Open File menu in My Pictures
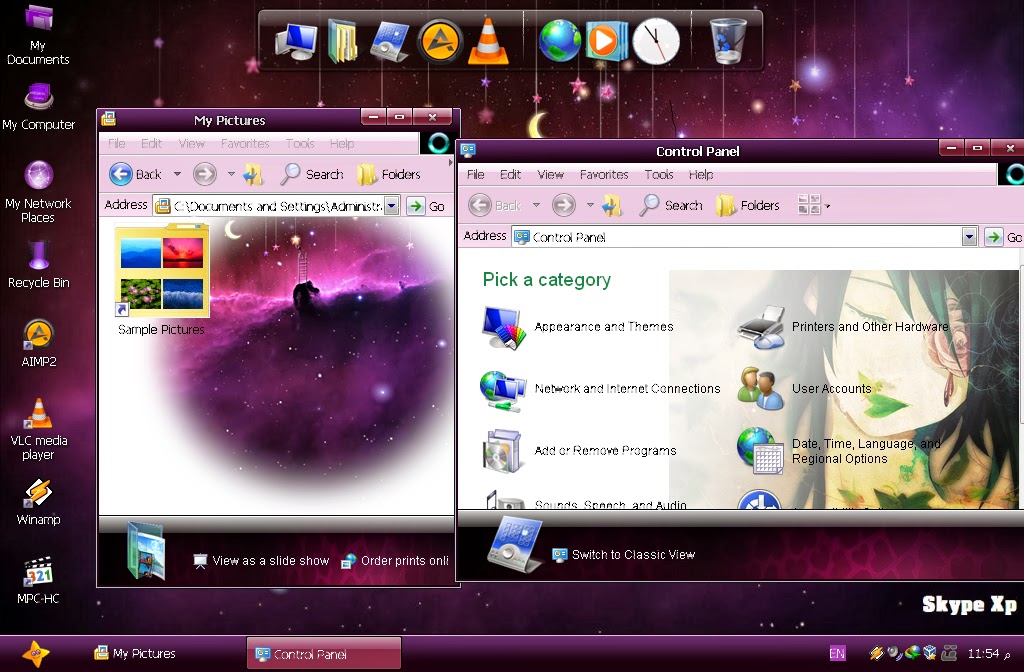The height and width of the screenshot is (672, 1024). (x=117, y=144)
